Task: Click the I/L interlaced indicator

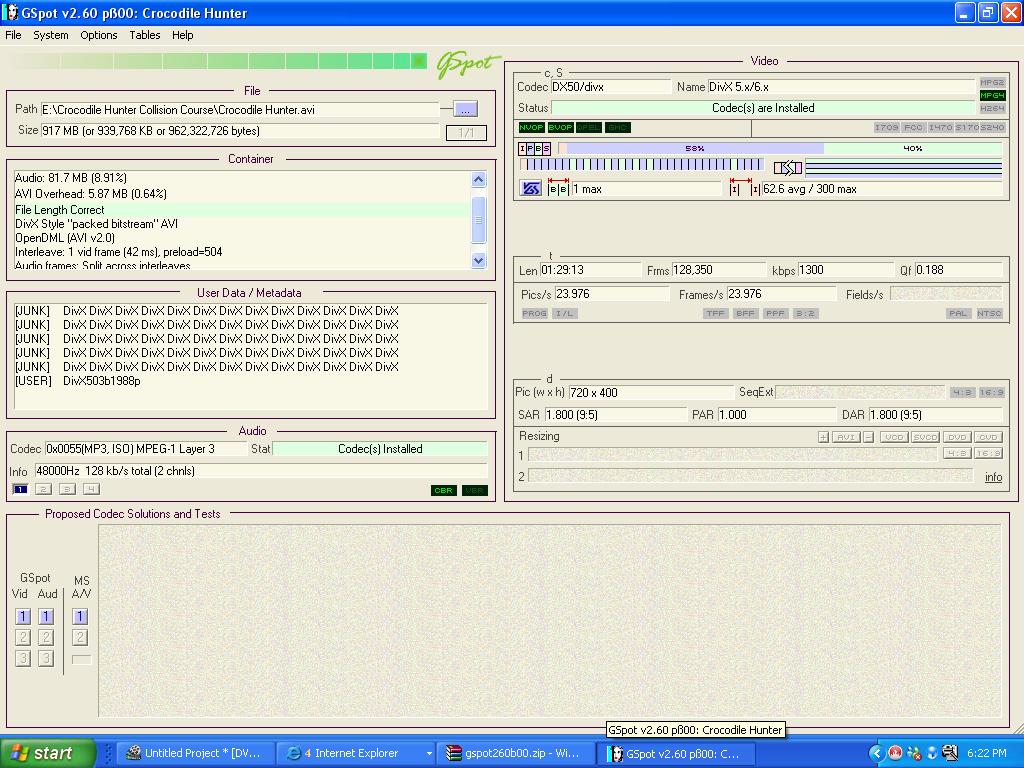Action: [x=564, y=313]
